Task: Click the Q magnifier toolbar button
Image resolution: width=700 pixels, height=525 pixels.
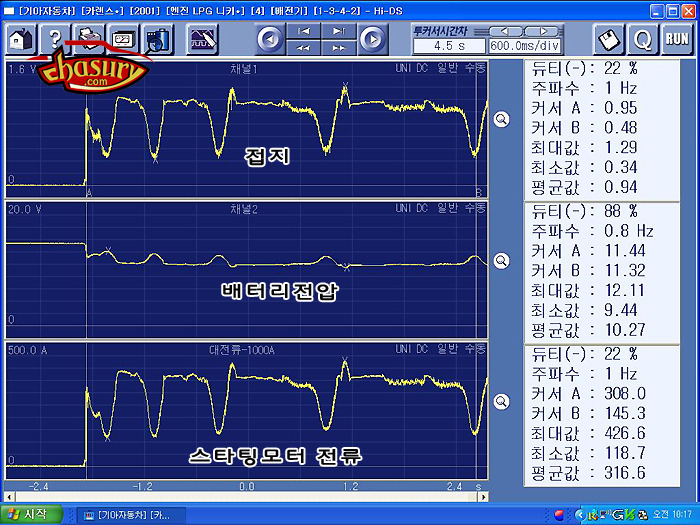Action: tap(643, 39)
